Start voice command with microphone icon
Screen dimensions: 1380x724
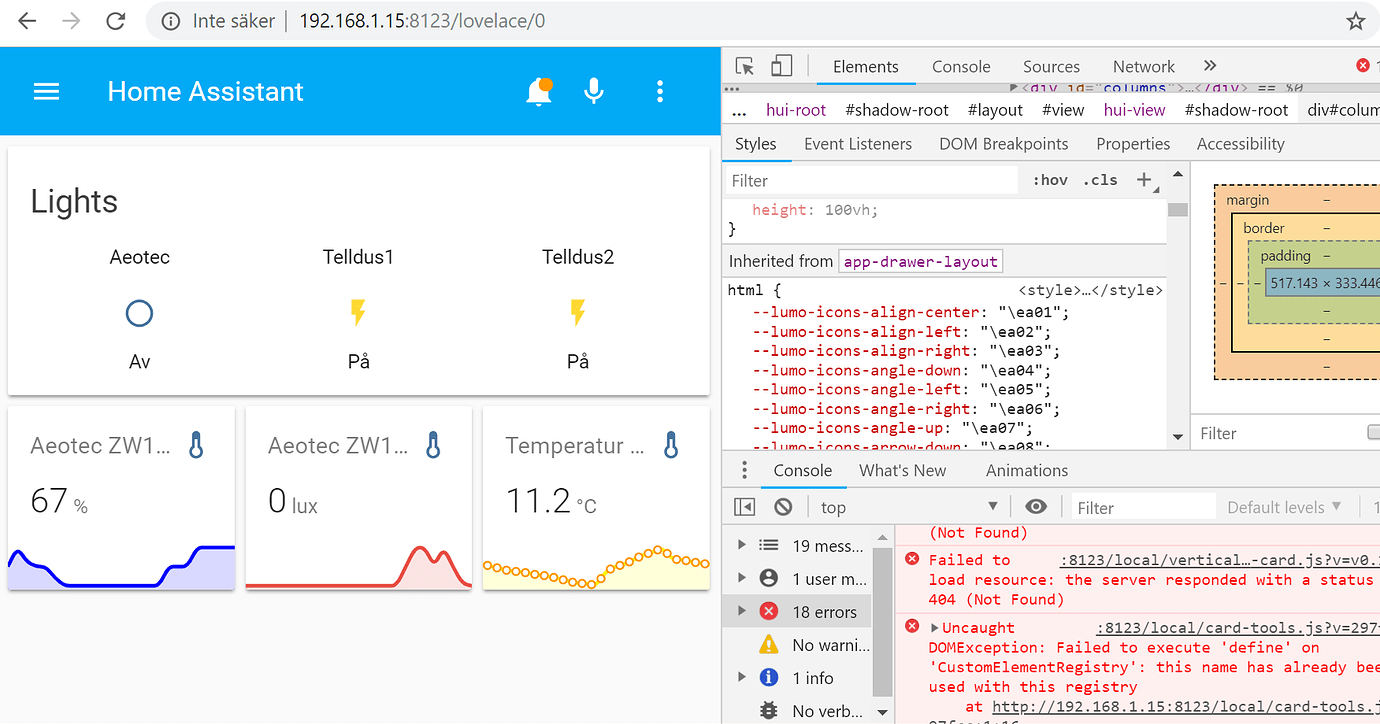tap(594, 91)
